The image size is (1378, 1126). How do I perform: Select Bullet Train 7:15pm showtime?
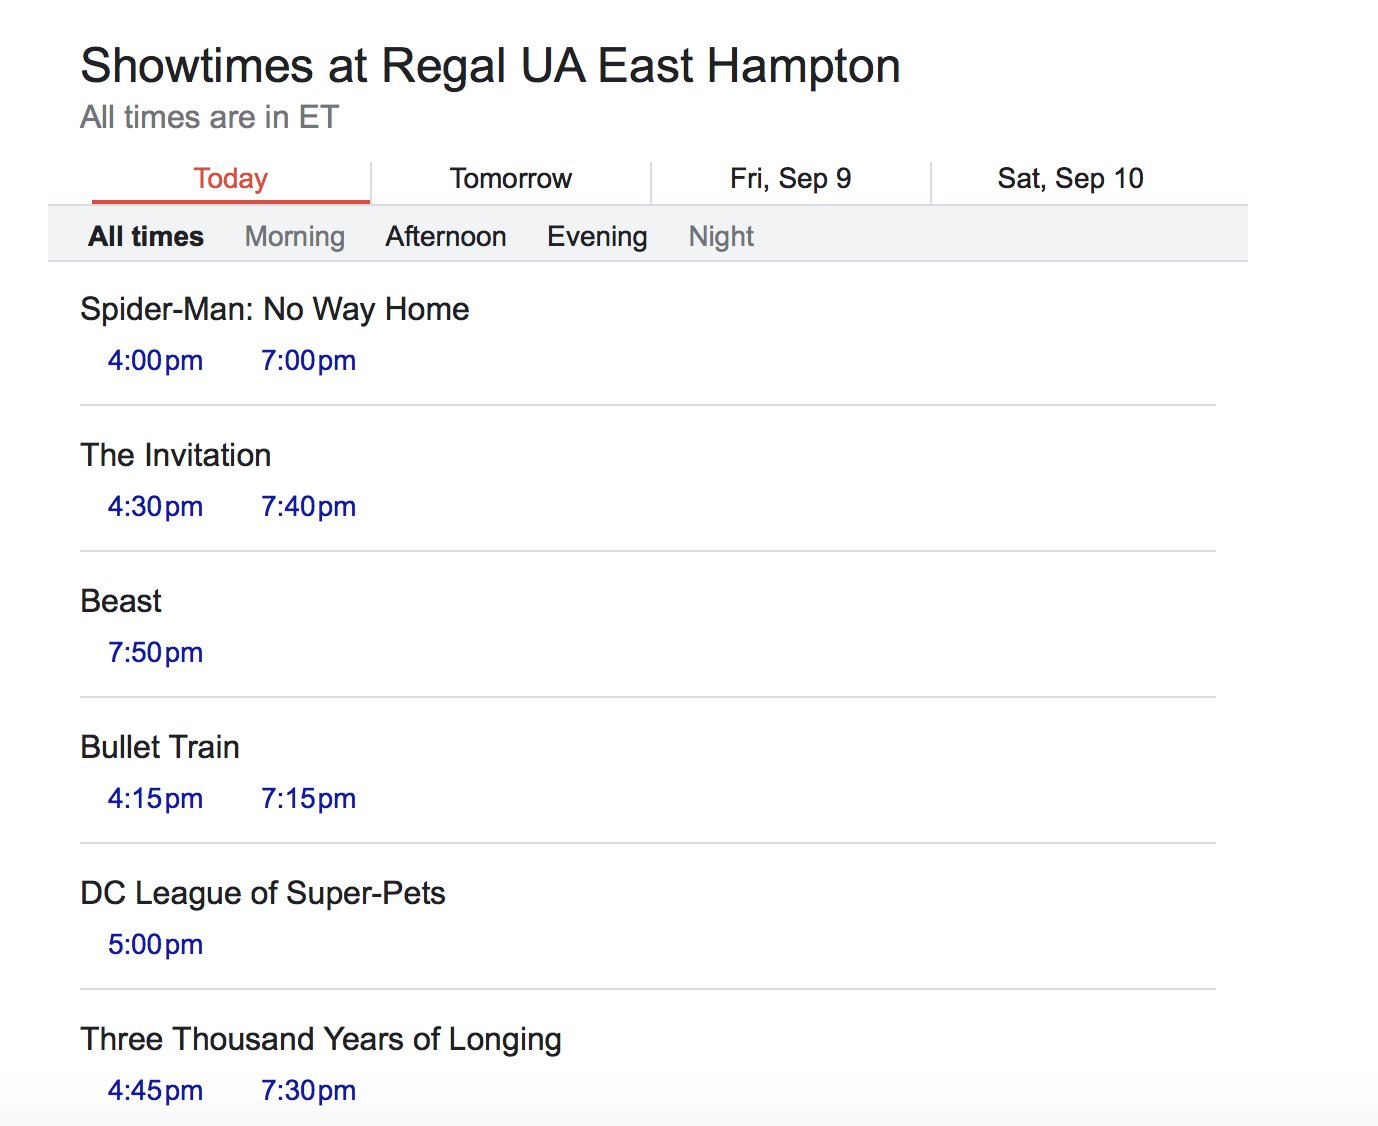click(309, 799)
